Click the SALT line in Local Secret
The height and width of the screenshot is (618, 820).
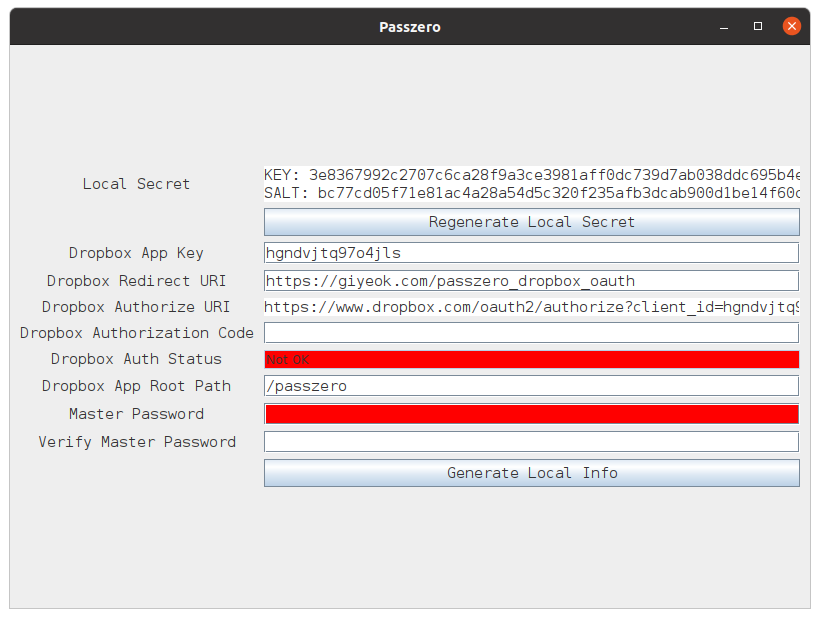click(x=531, y=193)
